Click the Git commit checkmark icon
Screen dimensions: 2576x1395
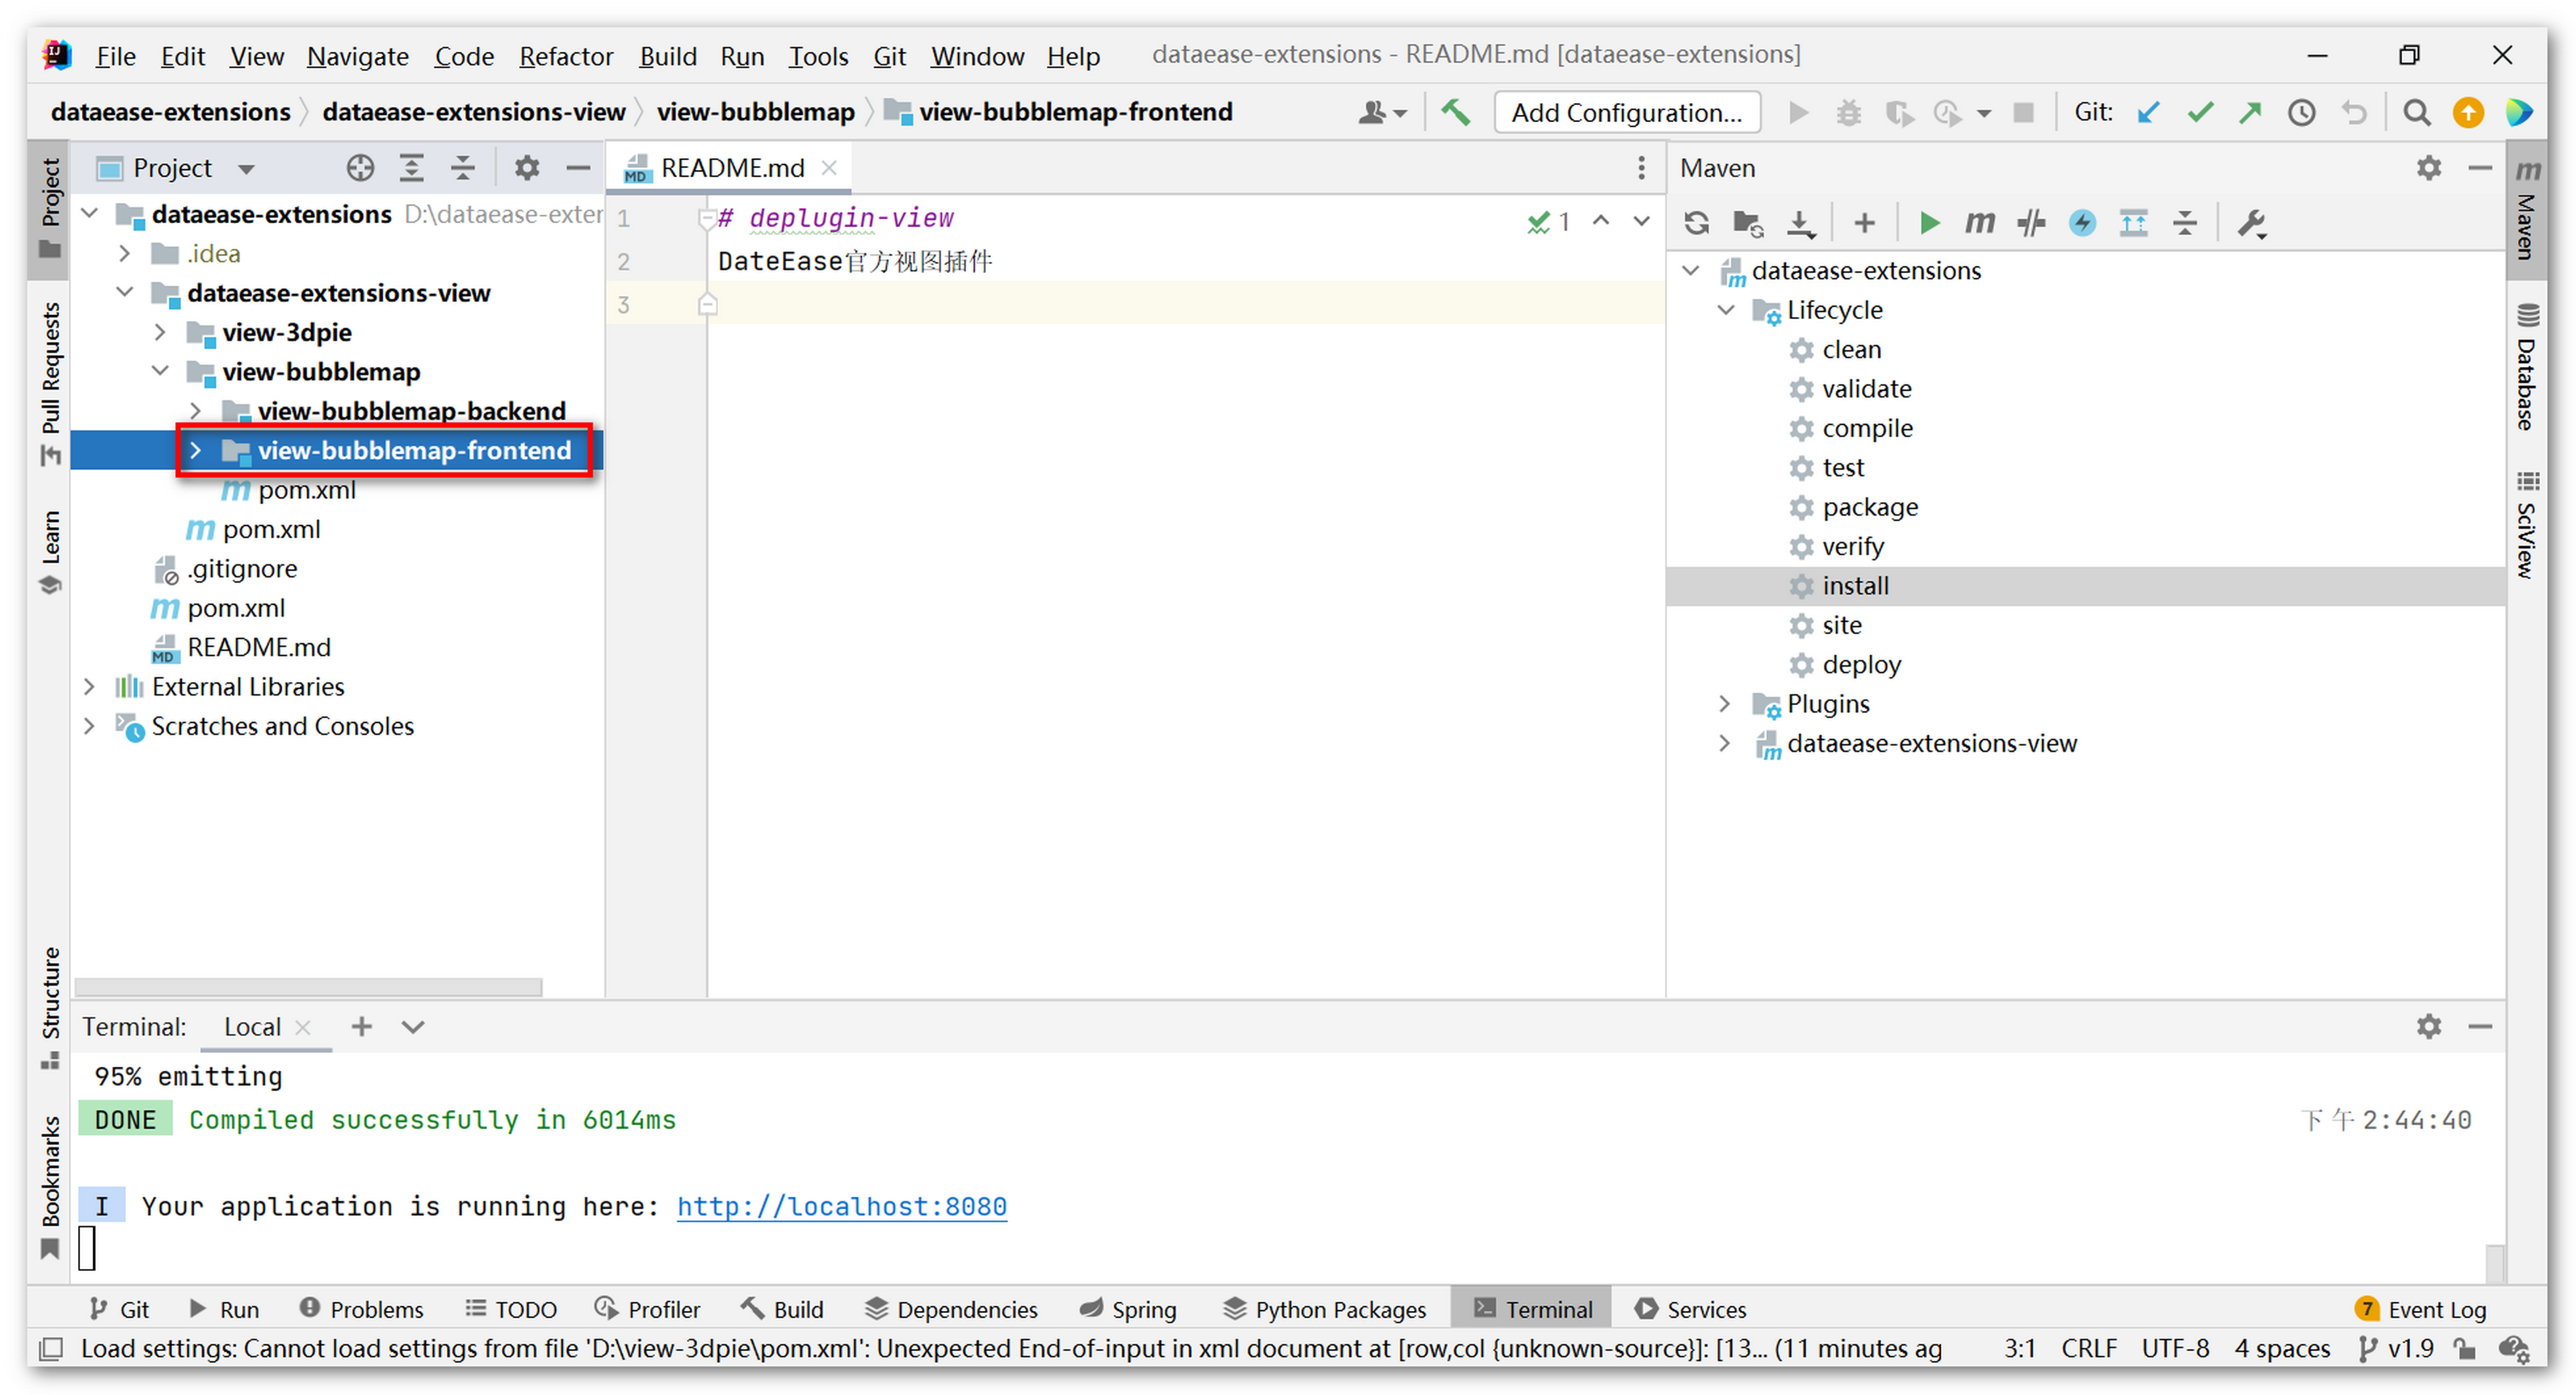click(2199, 112)
